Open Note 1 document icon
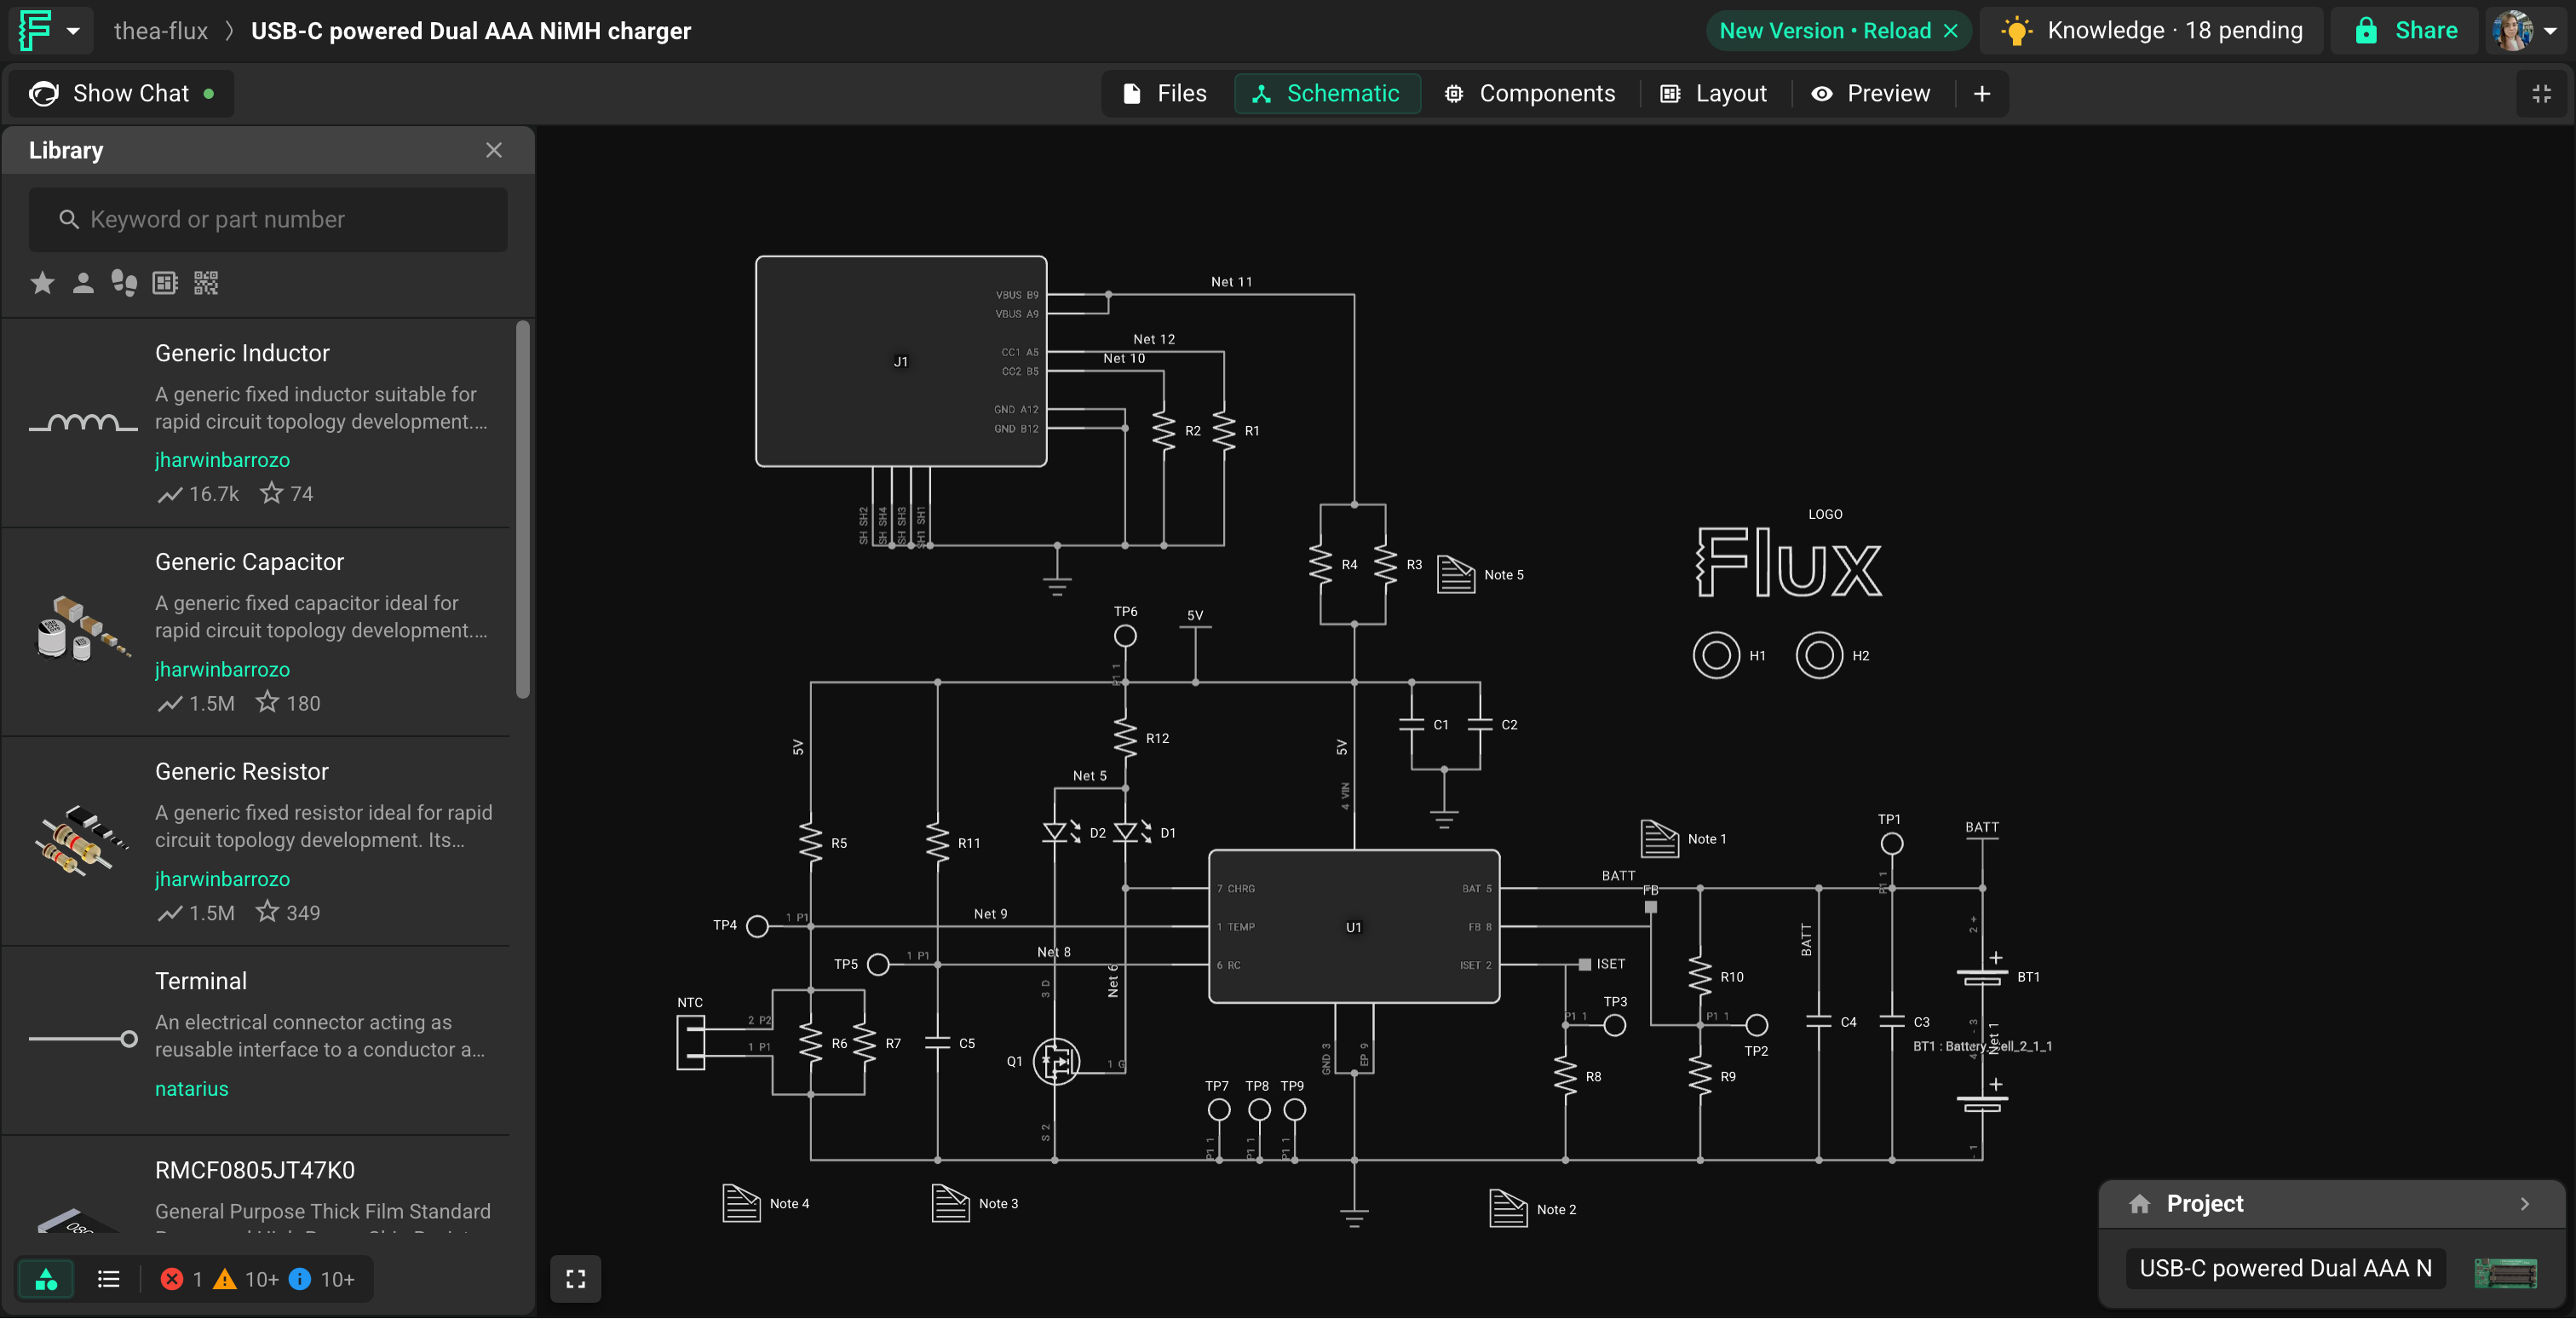 [1660, 838]
